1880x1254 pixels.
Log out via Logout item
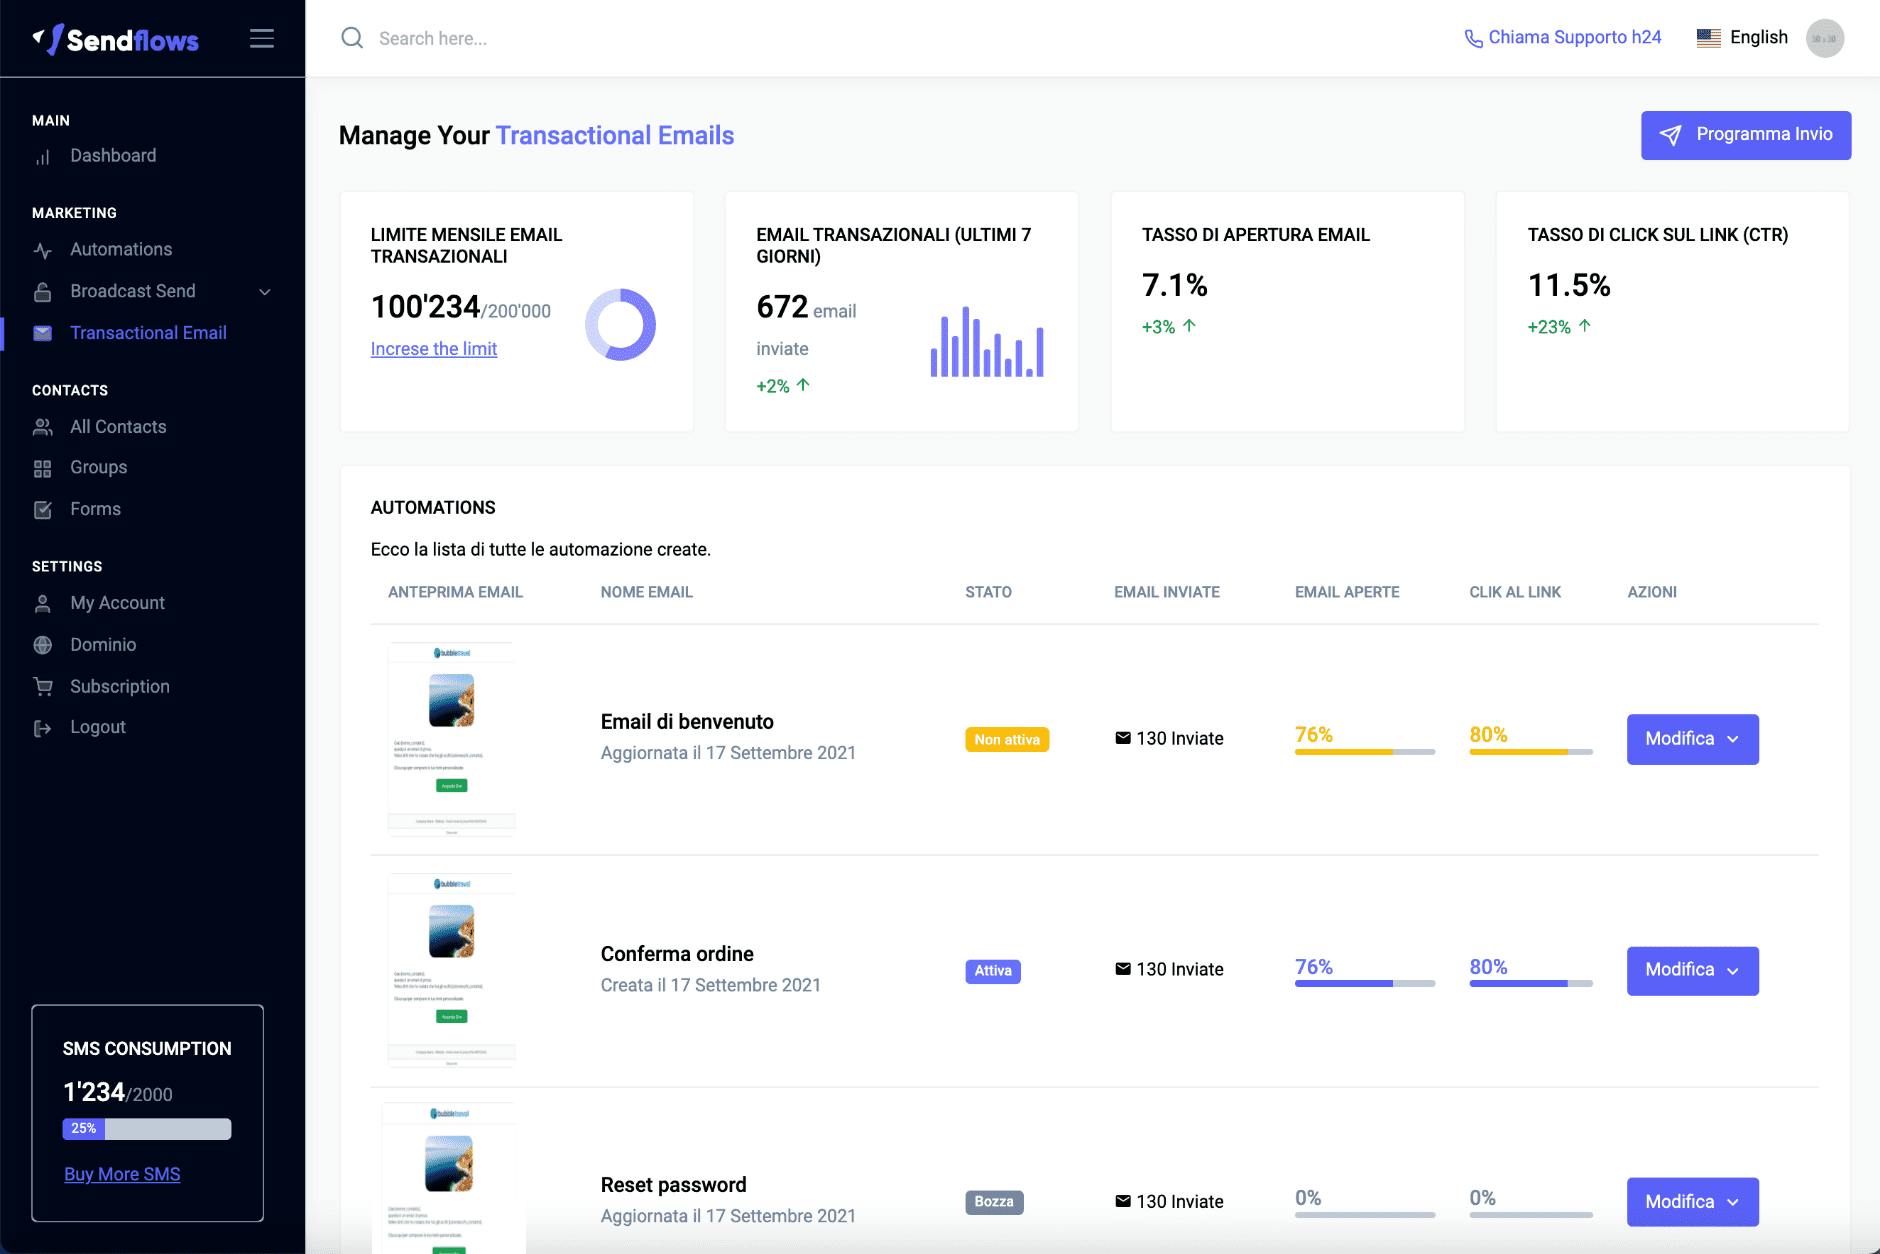pyautogui.click(x=98, y=727)
